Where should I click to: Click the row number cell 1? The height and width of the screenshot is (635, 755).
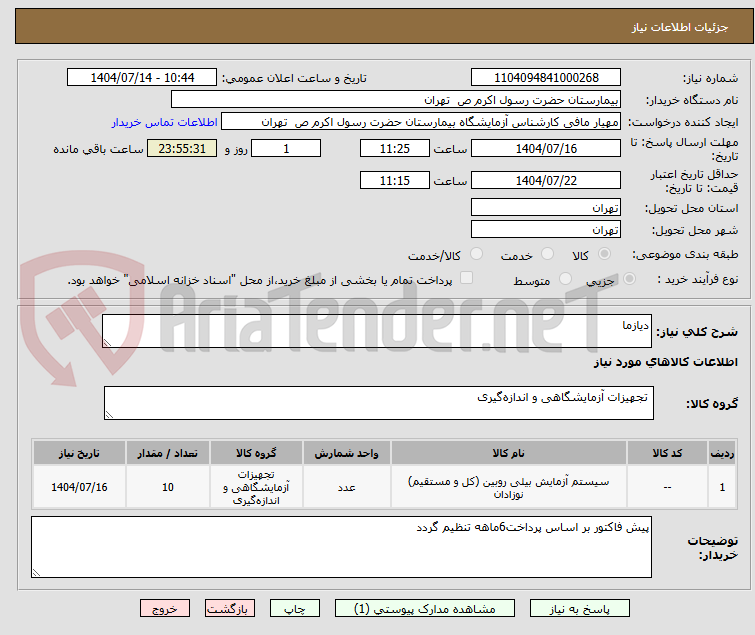coord(722,487)
